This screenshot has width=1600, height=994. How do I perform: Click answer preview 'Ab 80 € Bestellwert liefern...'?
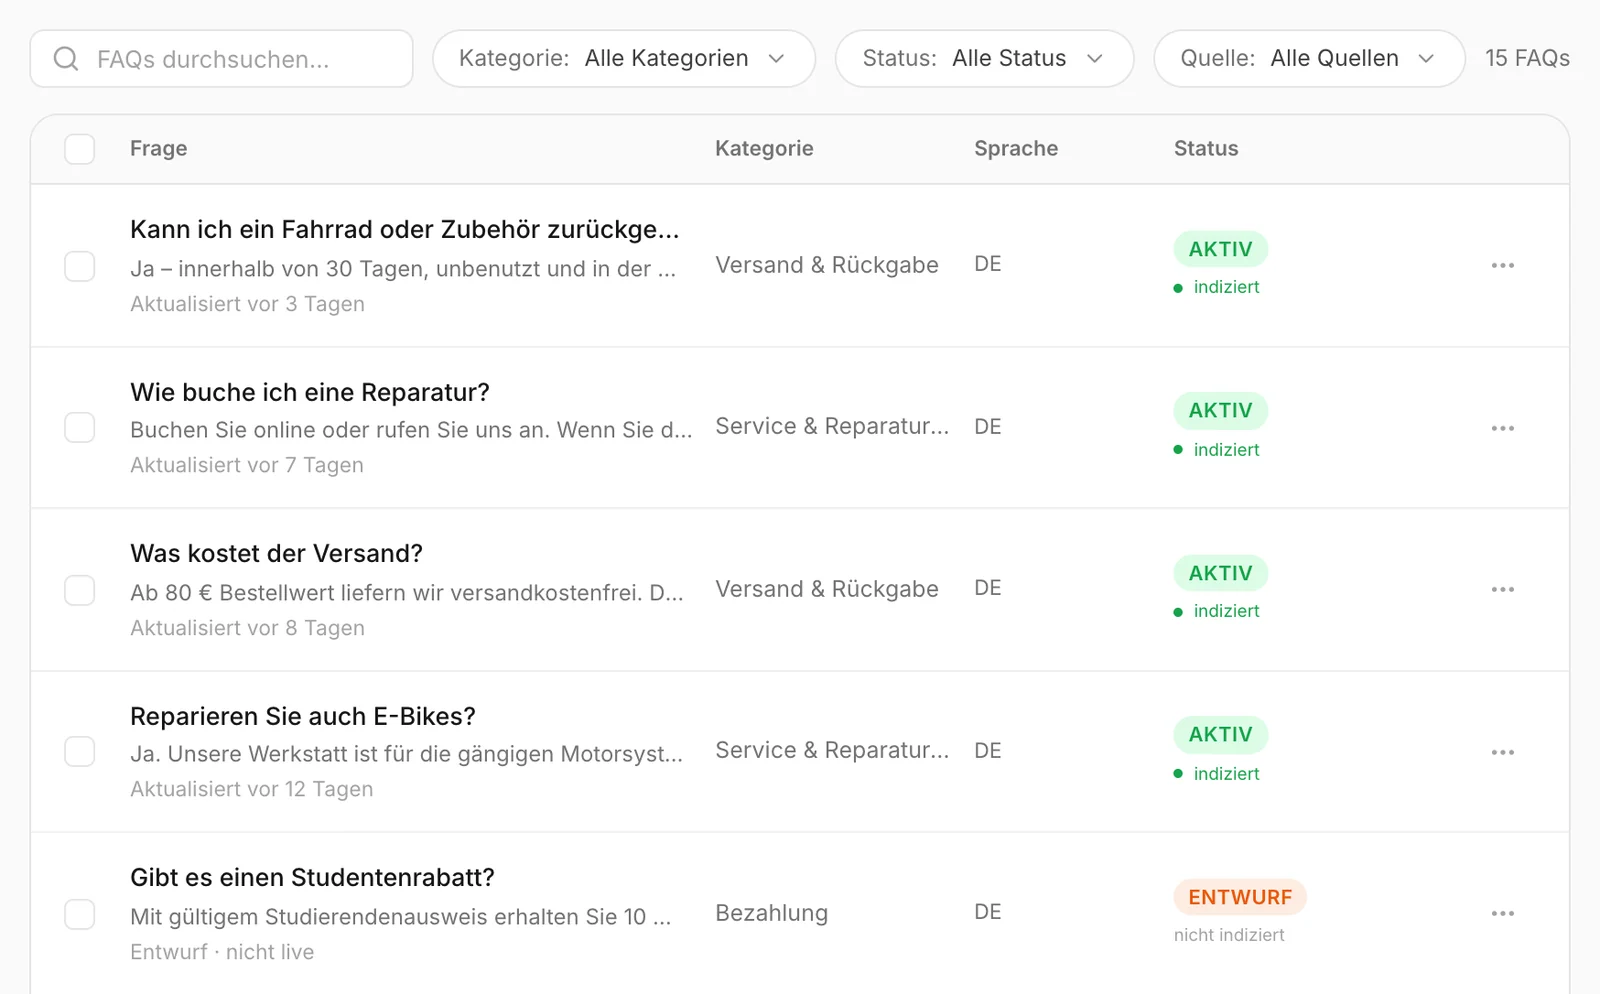(407, 593)
